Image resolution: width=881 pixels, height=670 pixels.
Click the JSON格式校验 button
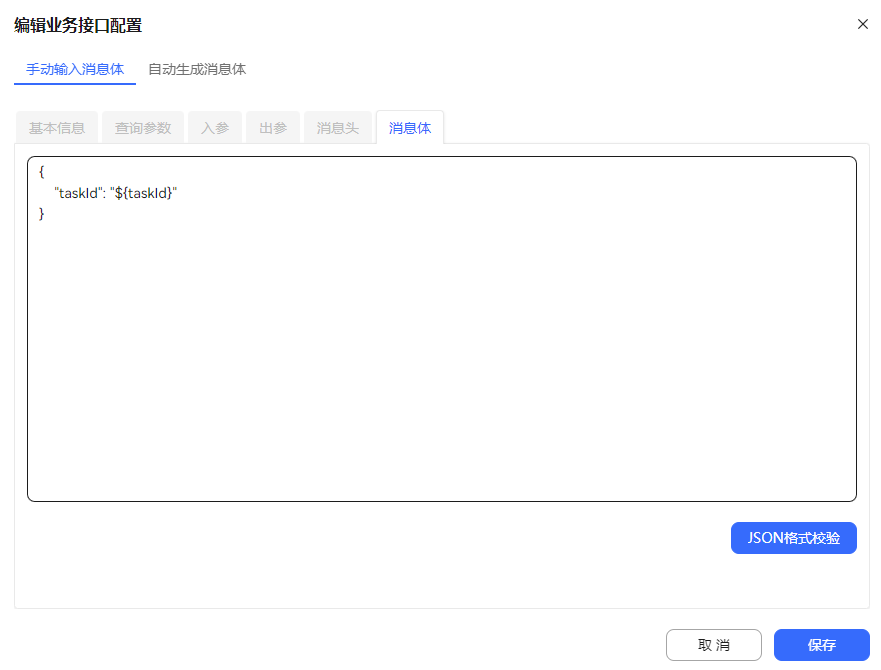click(793, 538)
